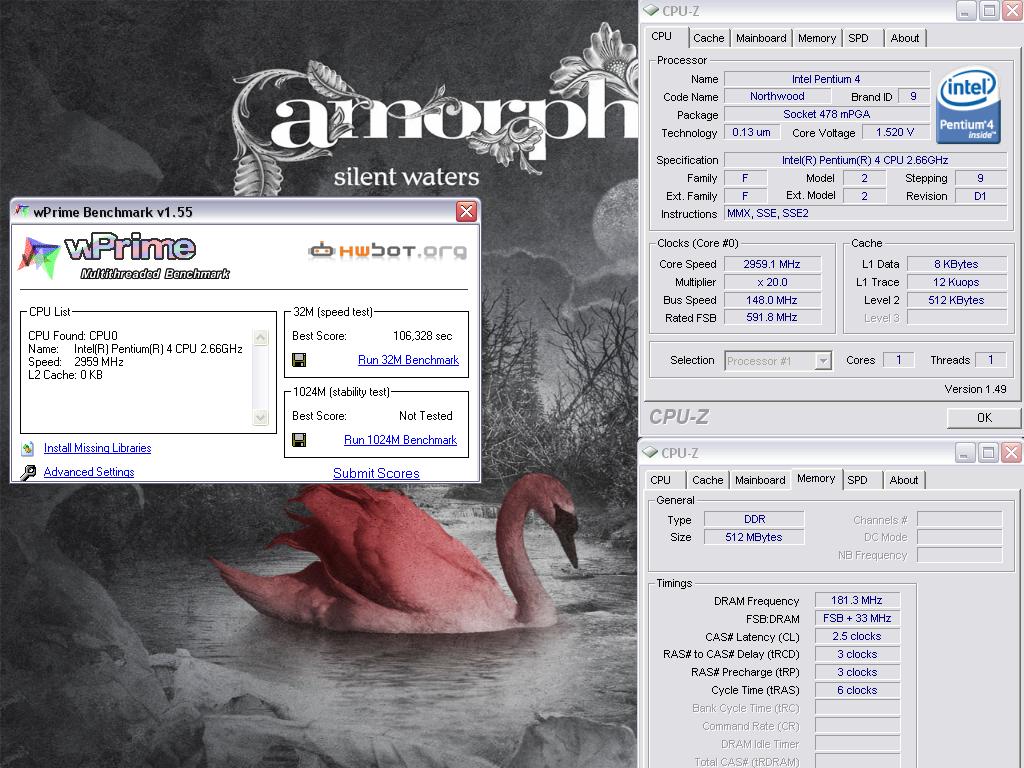
Task: Click the Install Missing Libraries icon
Action: [27, 448]
